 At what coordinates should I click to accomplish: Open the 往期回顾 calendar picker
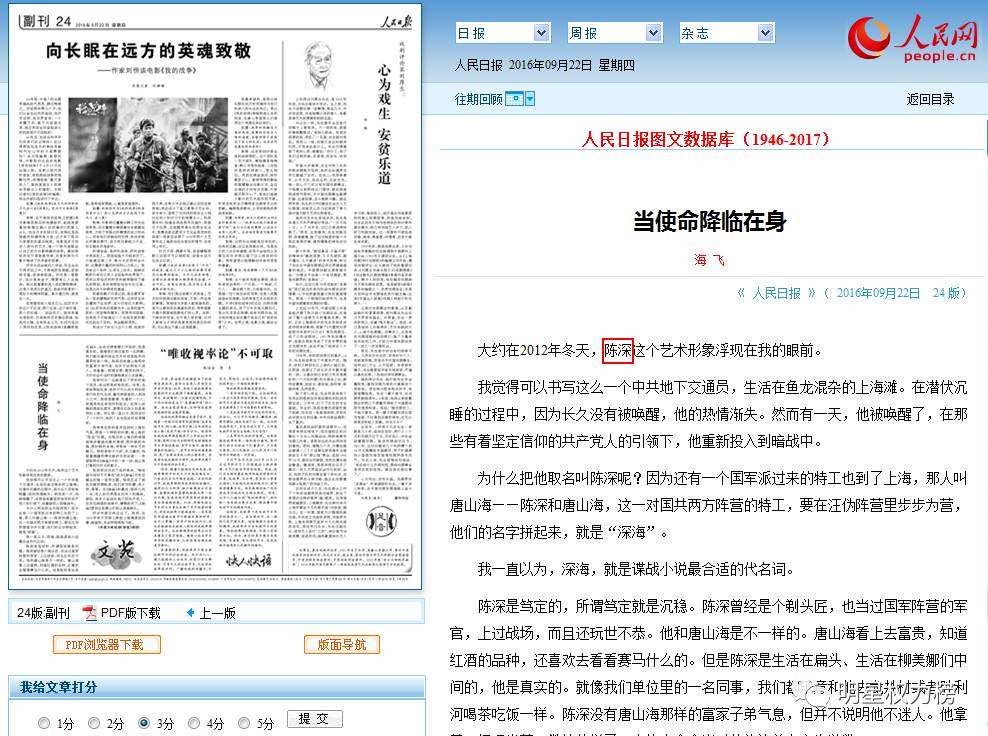tap(515, 99)
